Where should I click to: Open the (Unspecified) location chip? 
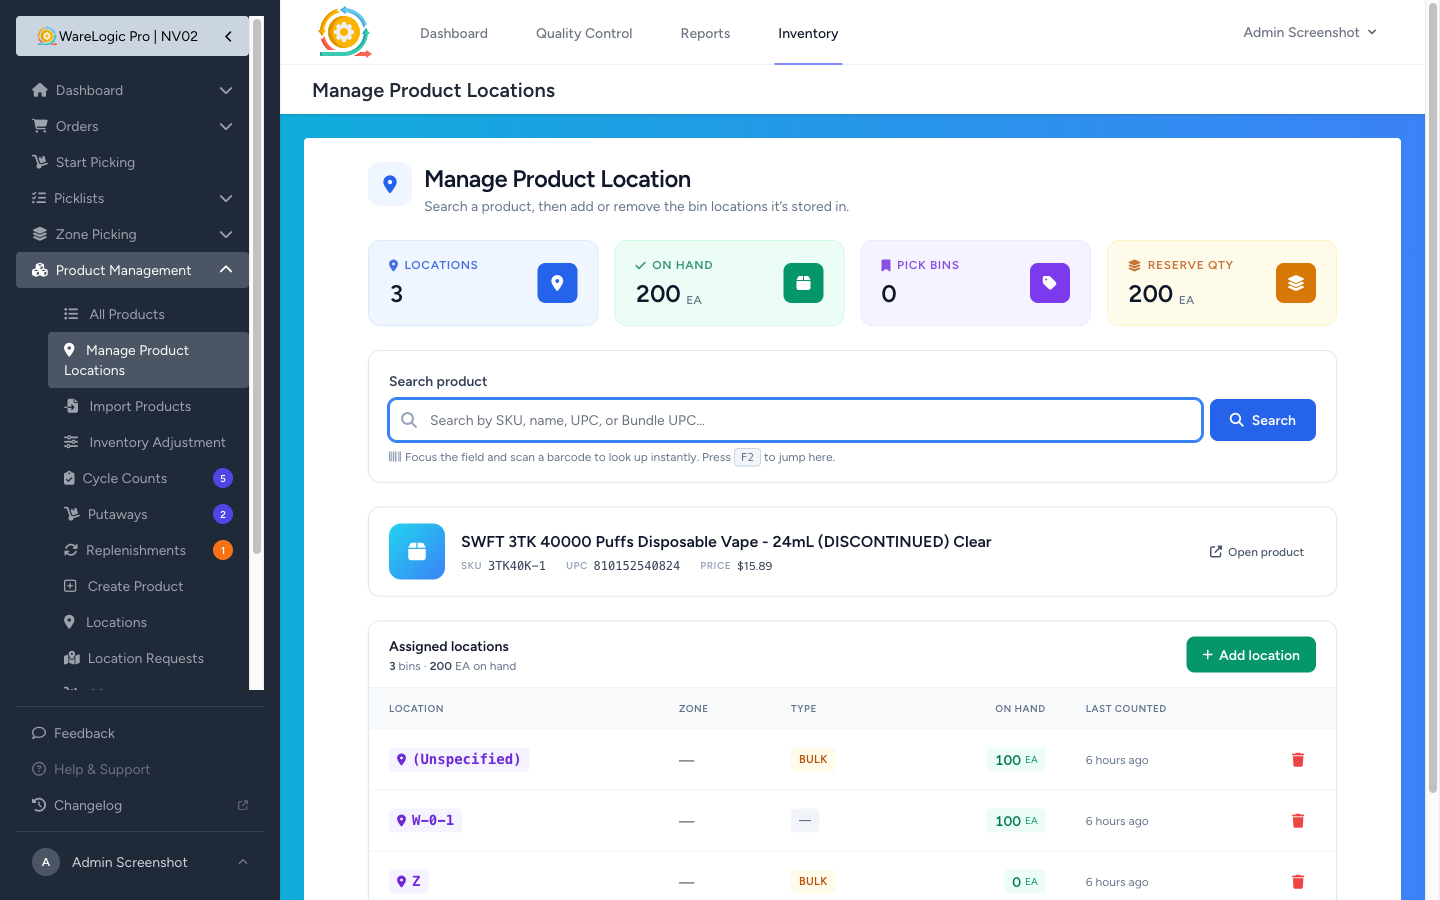click(459, 760)
